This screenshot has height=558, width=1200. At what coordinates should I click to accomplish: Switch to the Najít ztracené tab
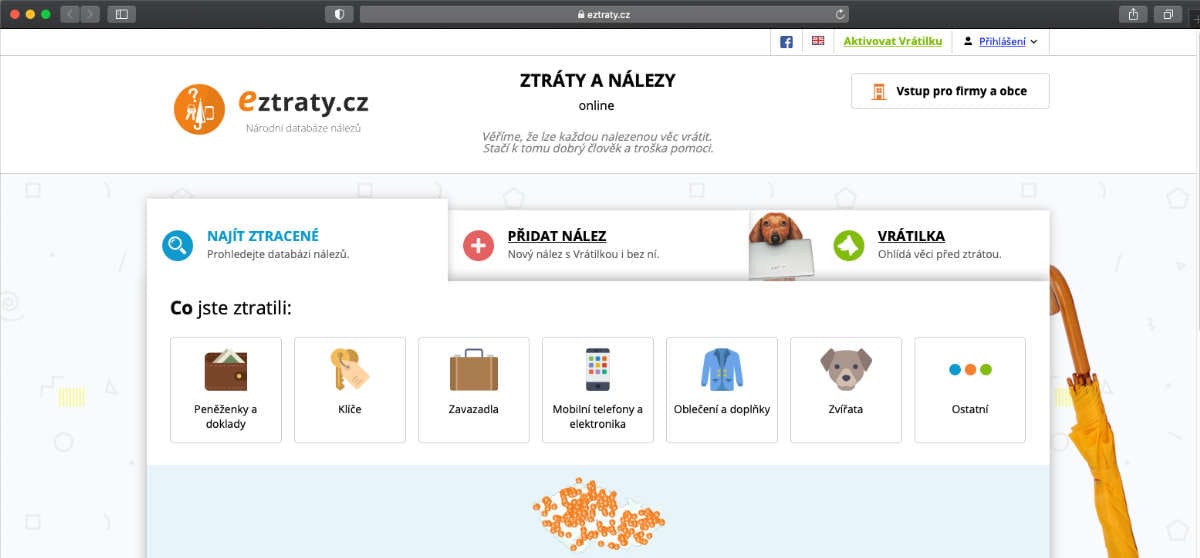pos(297,245)
